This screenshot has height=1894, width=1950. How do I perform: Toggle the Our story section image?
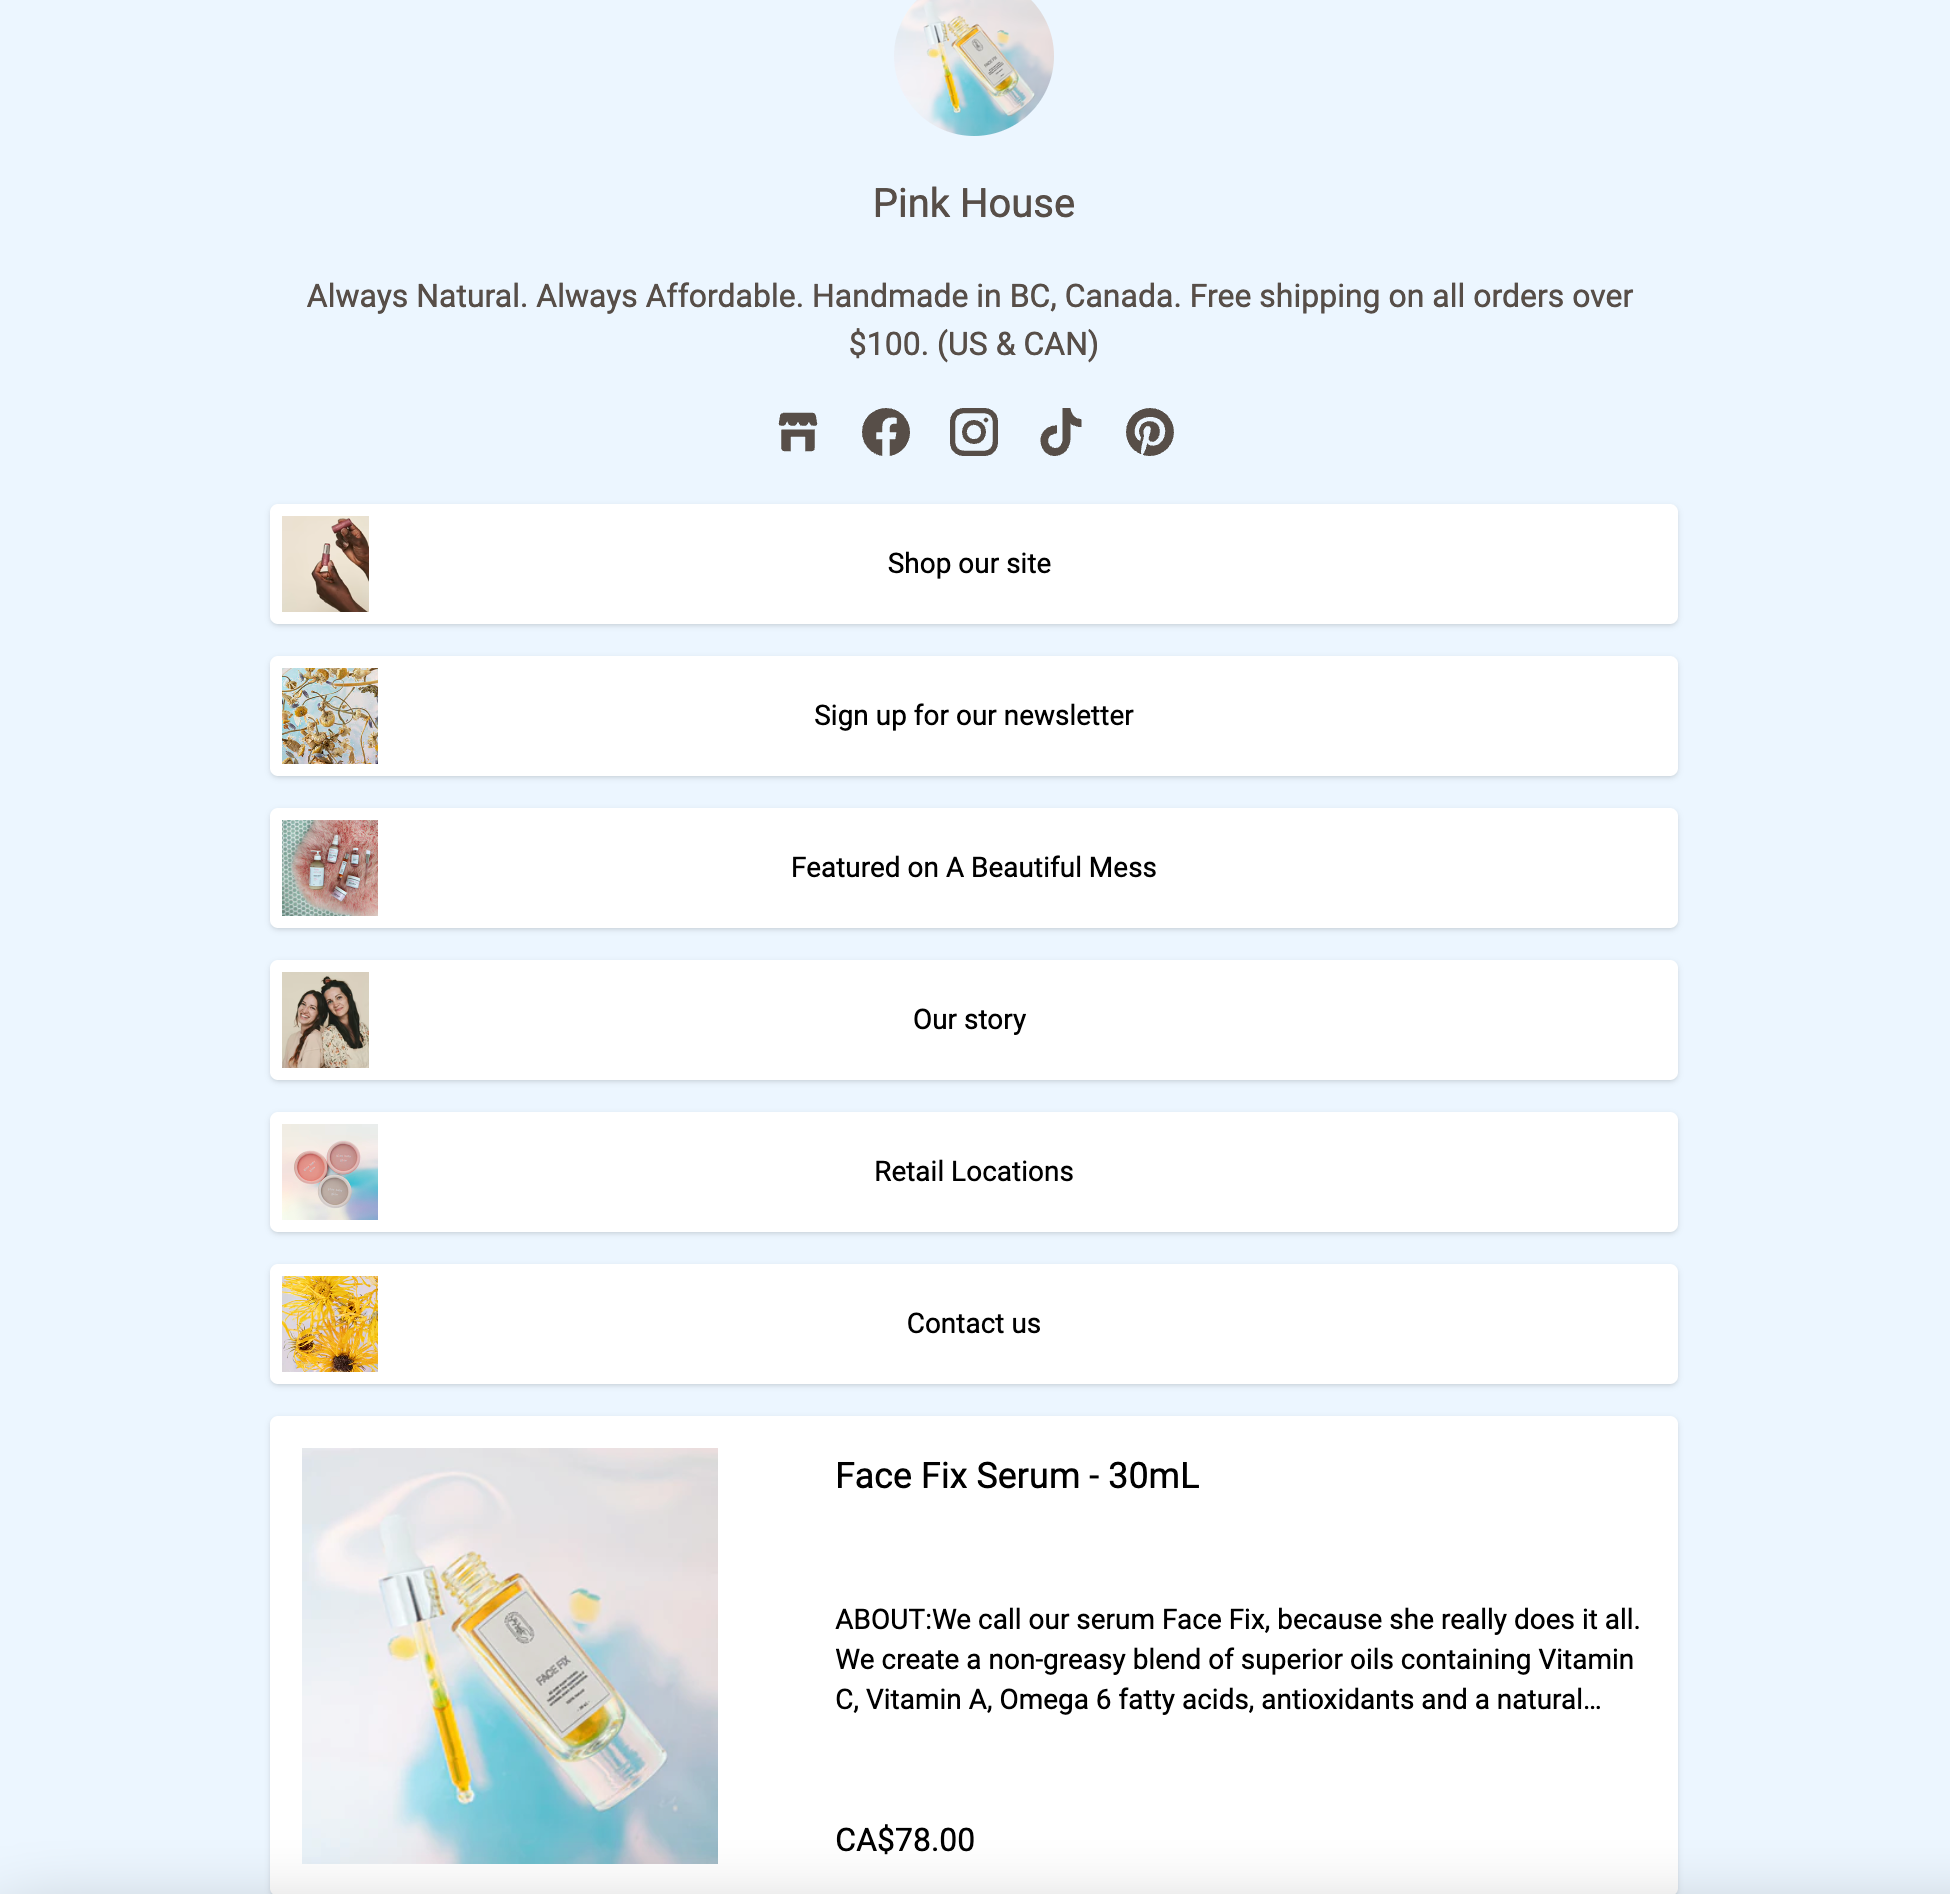(x=329, y=1018)
